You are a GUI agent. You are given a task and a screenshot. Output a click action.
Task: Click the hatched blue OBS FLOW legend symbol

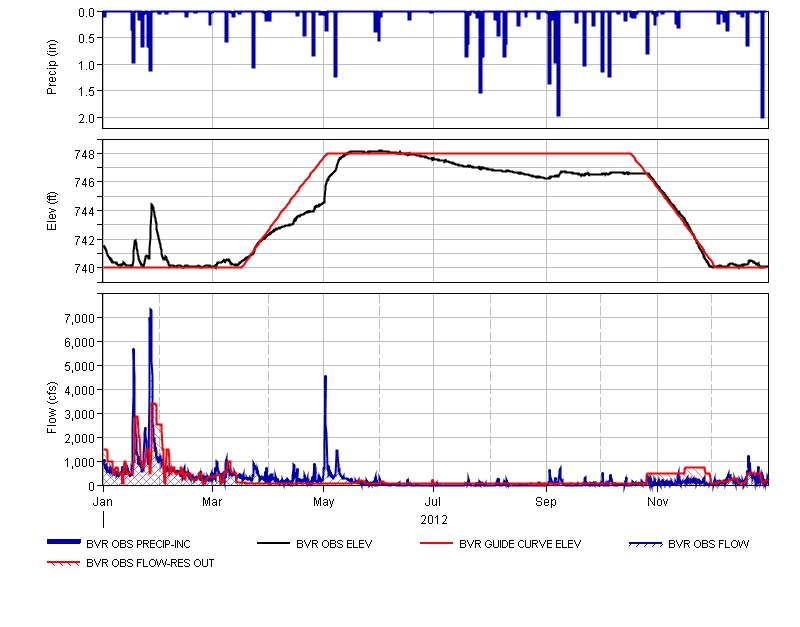pyautogui.click(x=646, y=544)
